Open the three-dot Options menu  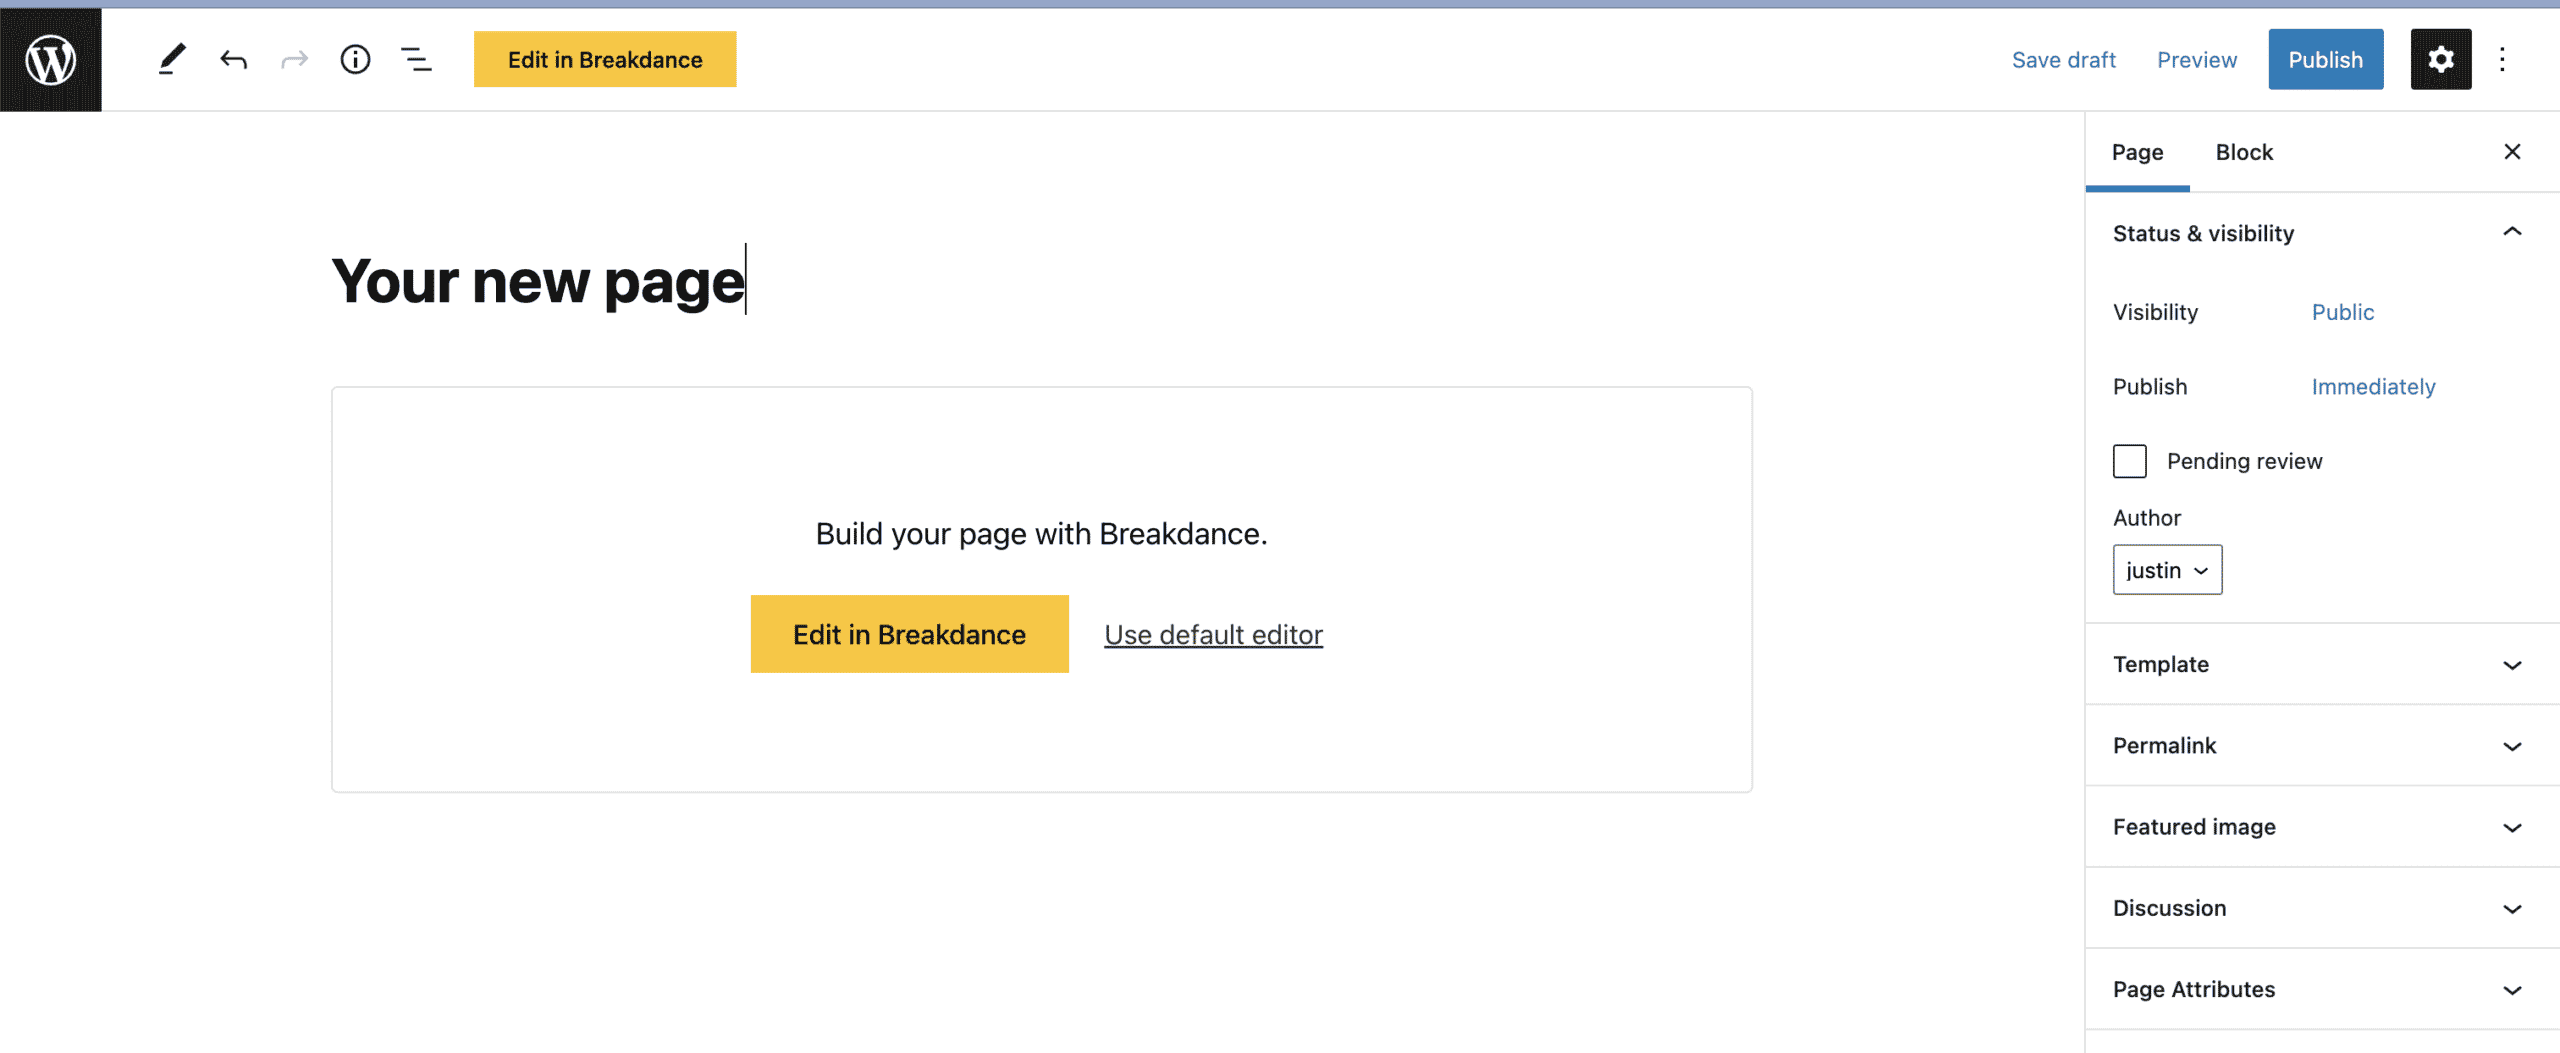pyautogui.click(x=2502, y=60)
